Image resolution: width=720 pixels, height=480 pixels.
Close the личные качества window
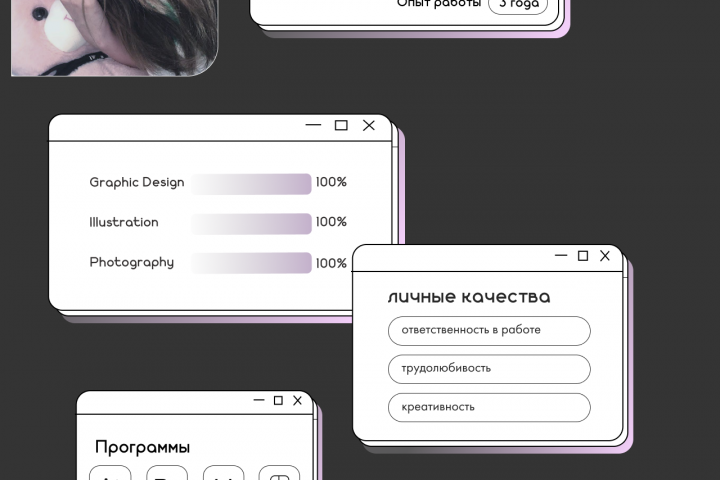coord(605,256)
